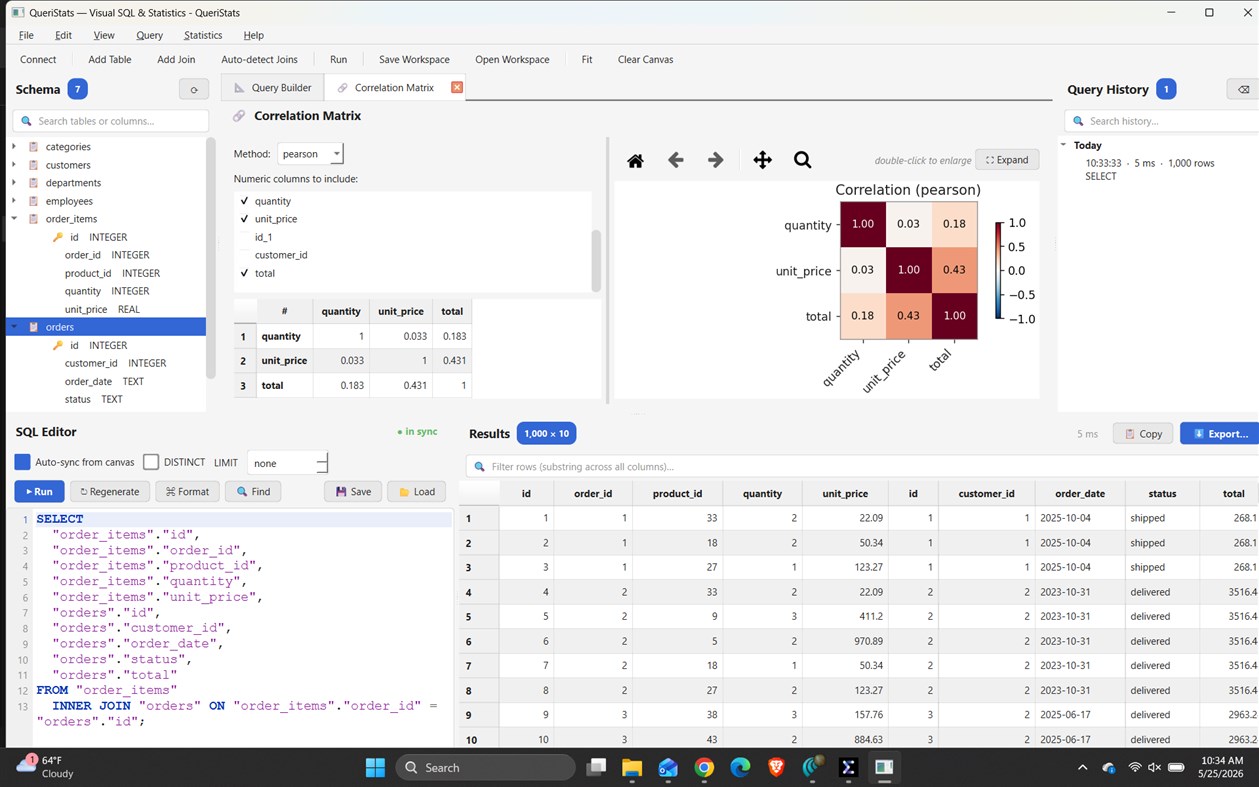Click the Copy results button
Screen dimensions: 1259x787
1143,433
